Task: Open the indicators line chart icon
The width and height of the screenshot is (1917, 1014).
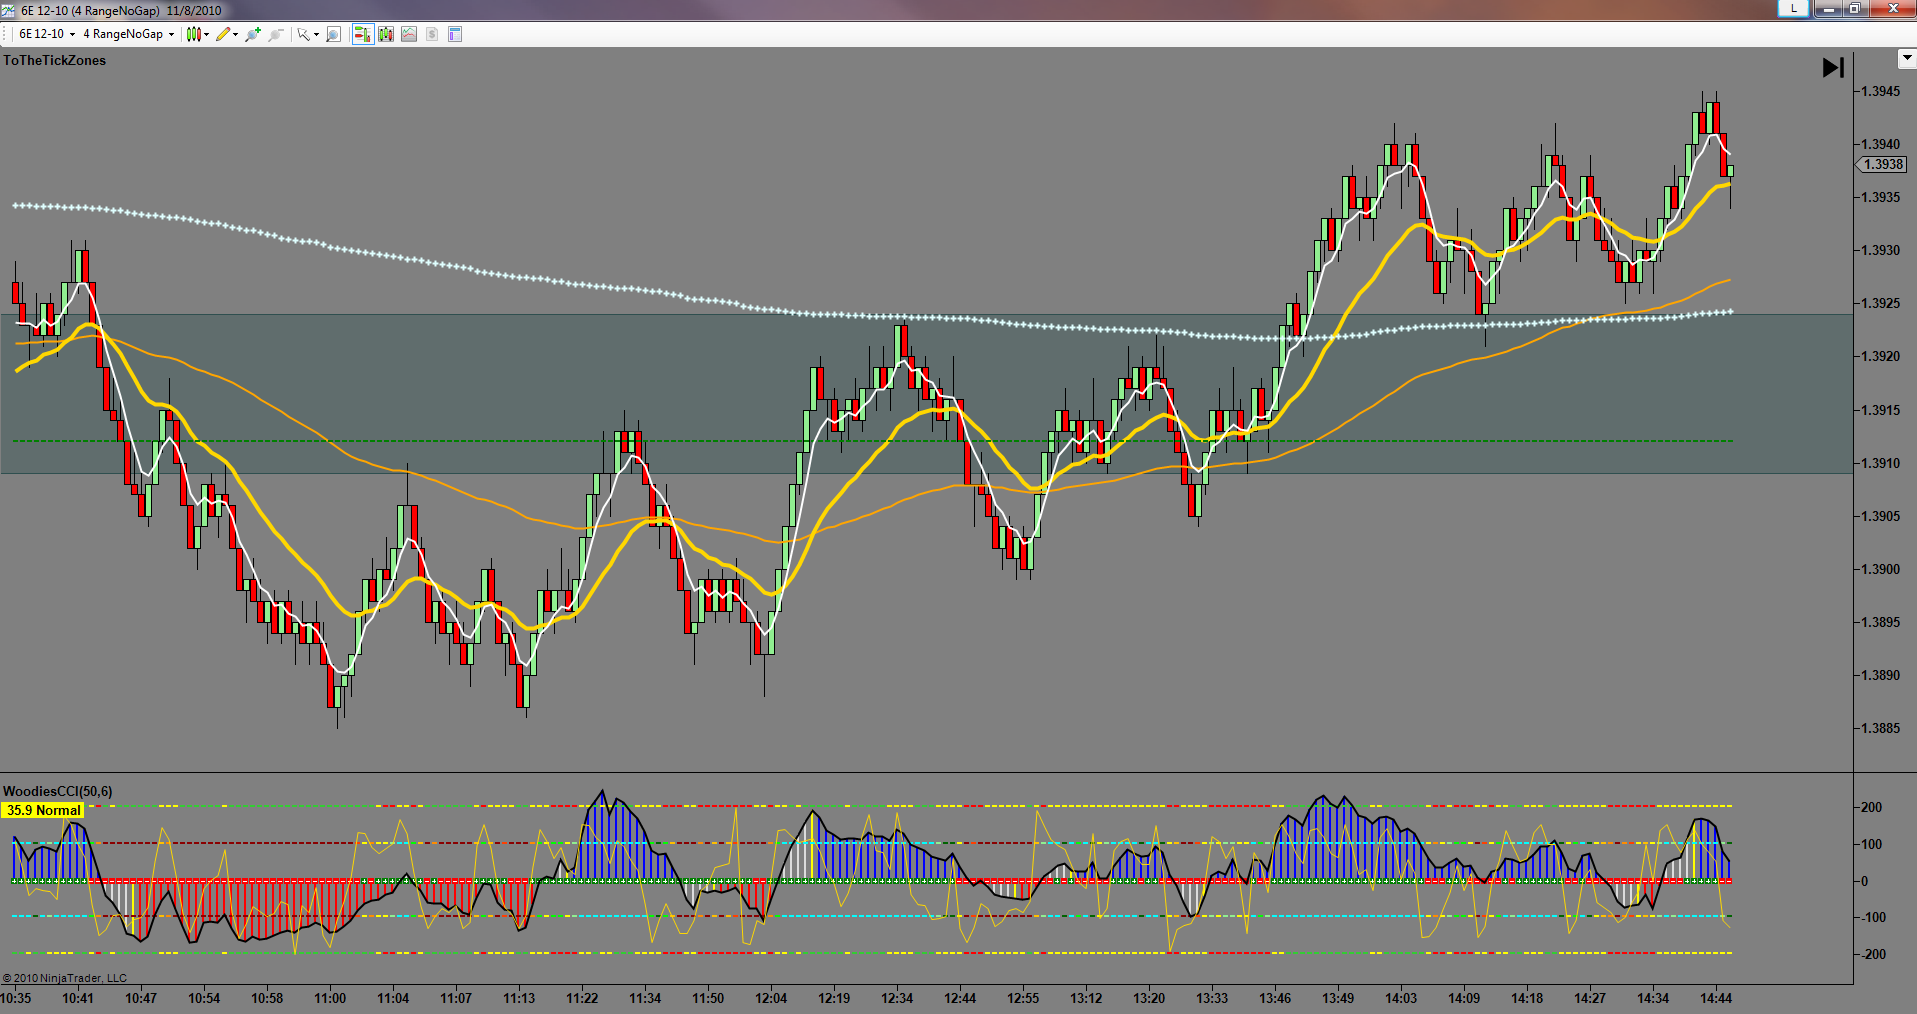Action: (409, 34)
